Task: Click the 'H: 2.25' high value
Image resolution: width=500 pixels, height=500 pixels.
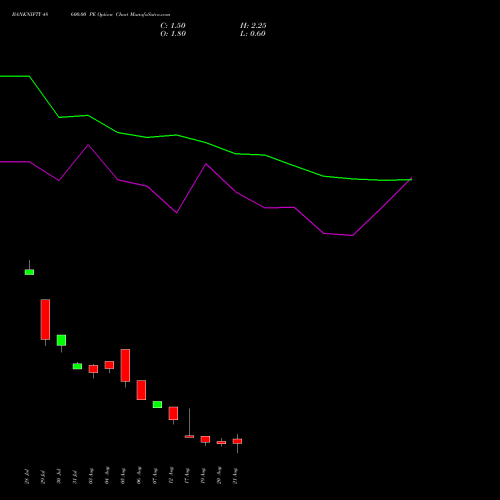Action: coord(253,26)
